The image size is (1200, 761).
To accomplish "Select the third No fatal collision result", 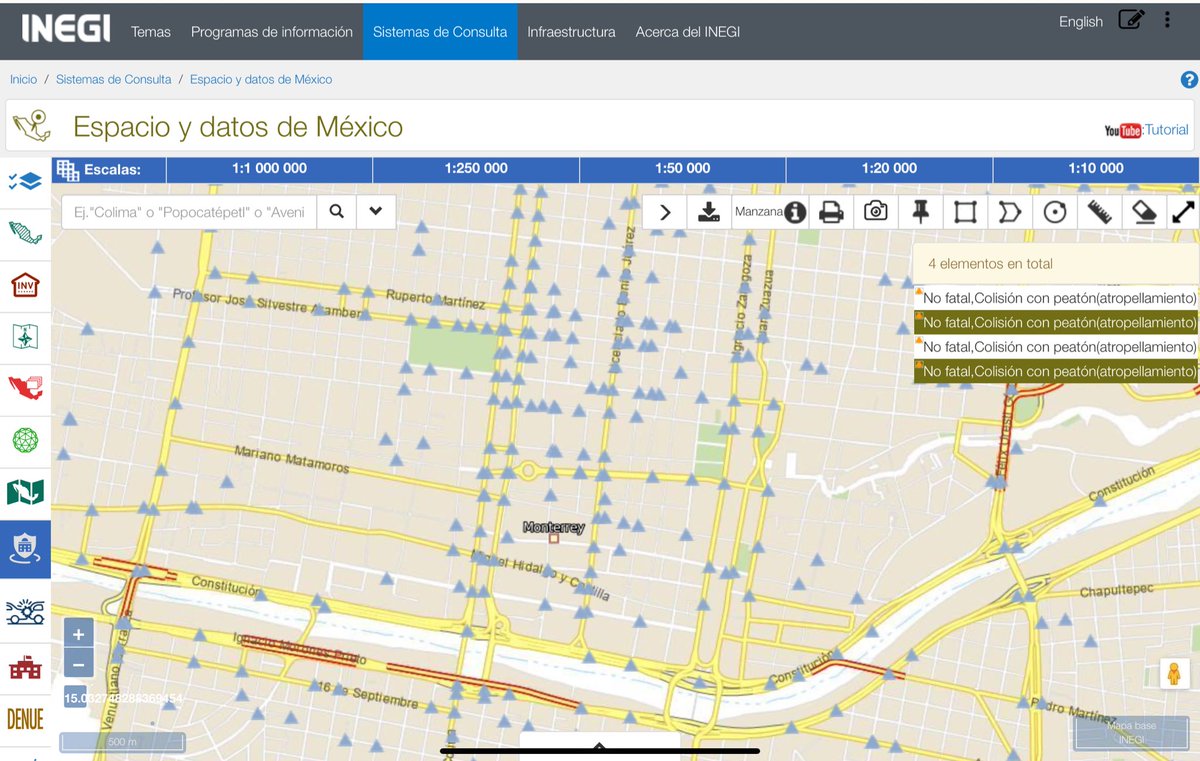I will (1056, 346).
